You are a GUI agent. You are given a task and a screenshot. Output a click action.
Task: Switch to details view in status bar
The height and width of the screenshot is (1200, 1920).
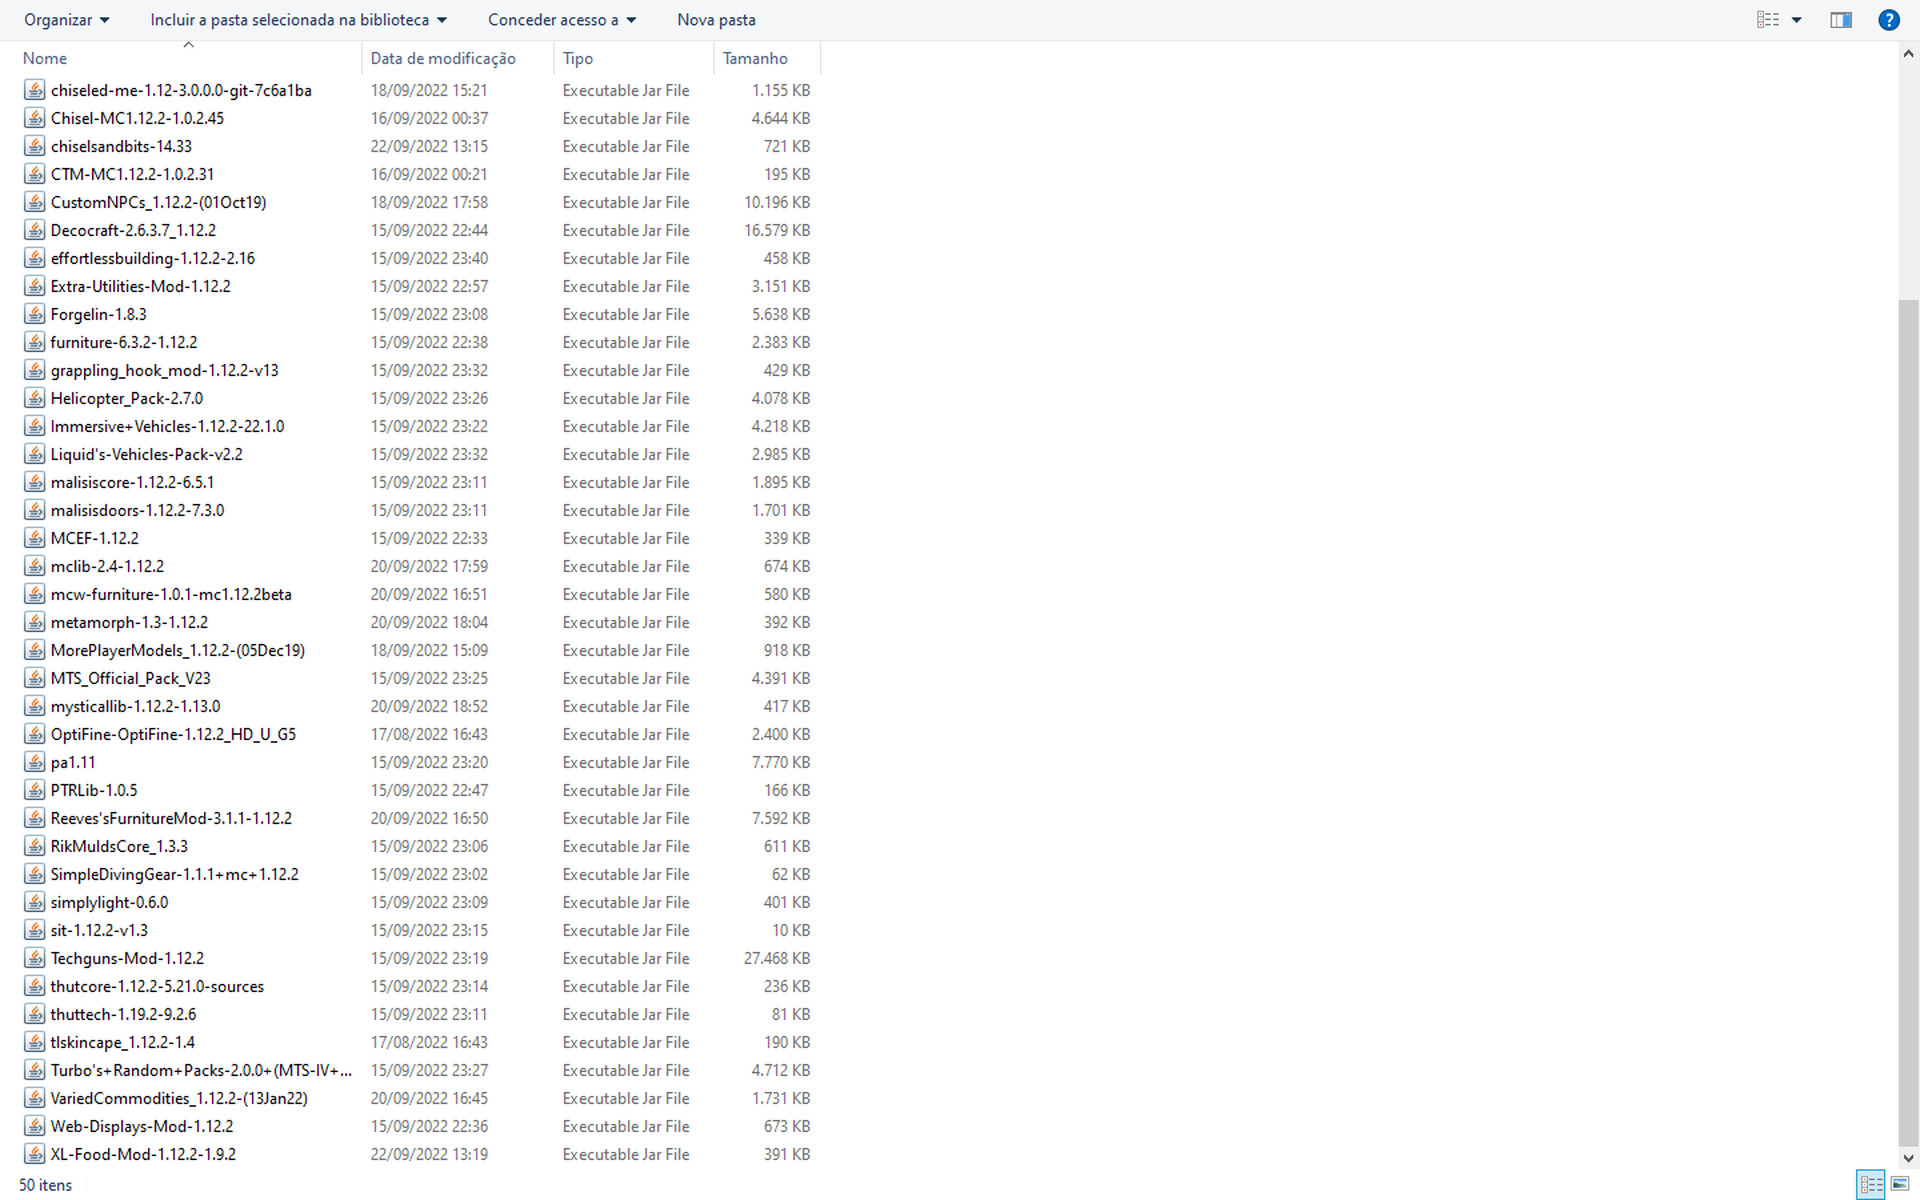[x=1871, y=1184]
